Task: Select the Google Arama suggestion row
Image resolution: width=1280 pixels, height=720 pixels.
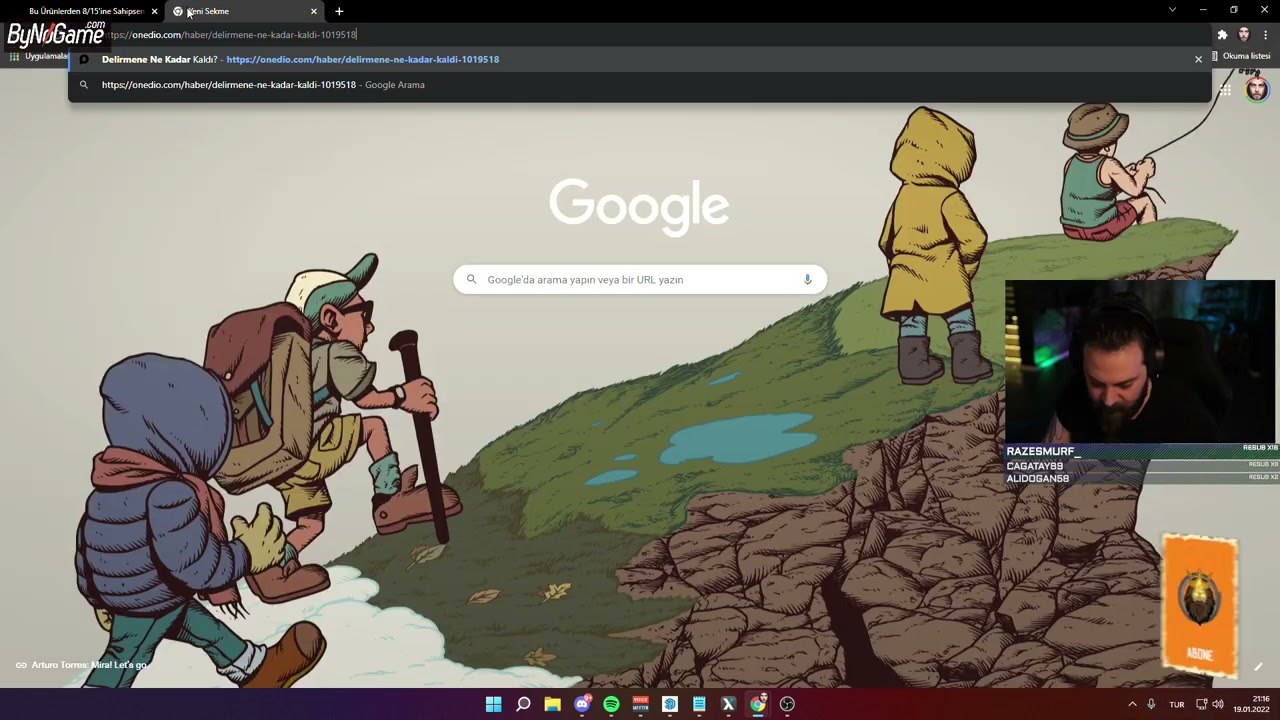Action: [x=640, y=85]
